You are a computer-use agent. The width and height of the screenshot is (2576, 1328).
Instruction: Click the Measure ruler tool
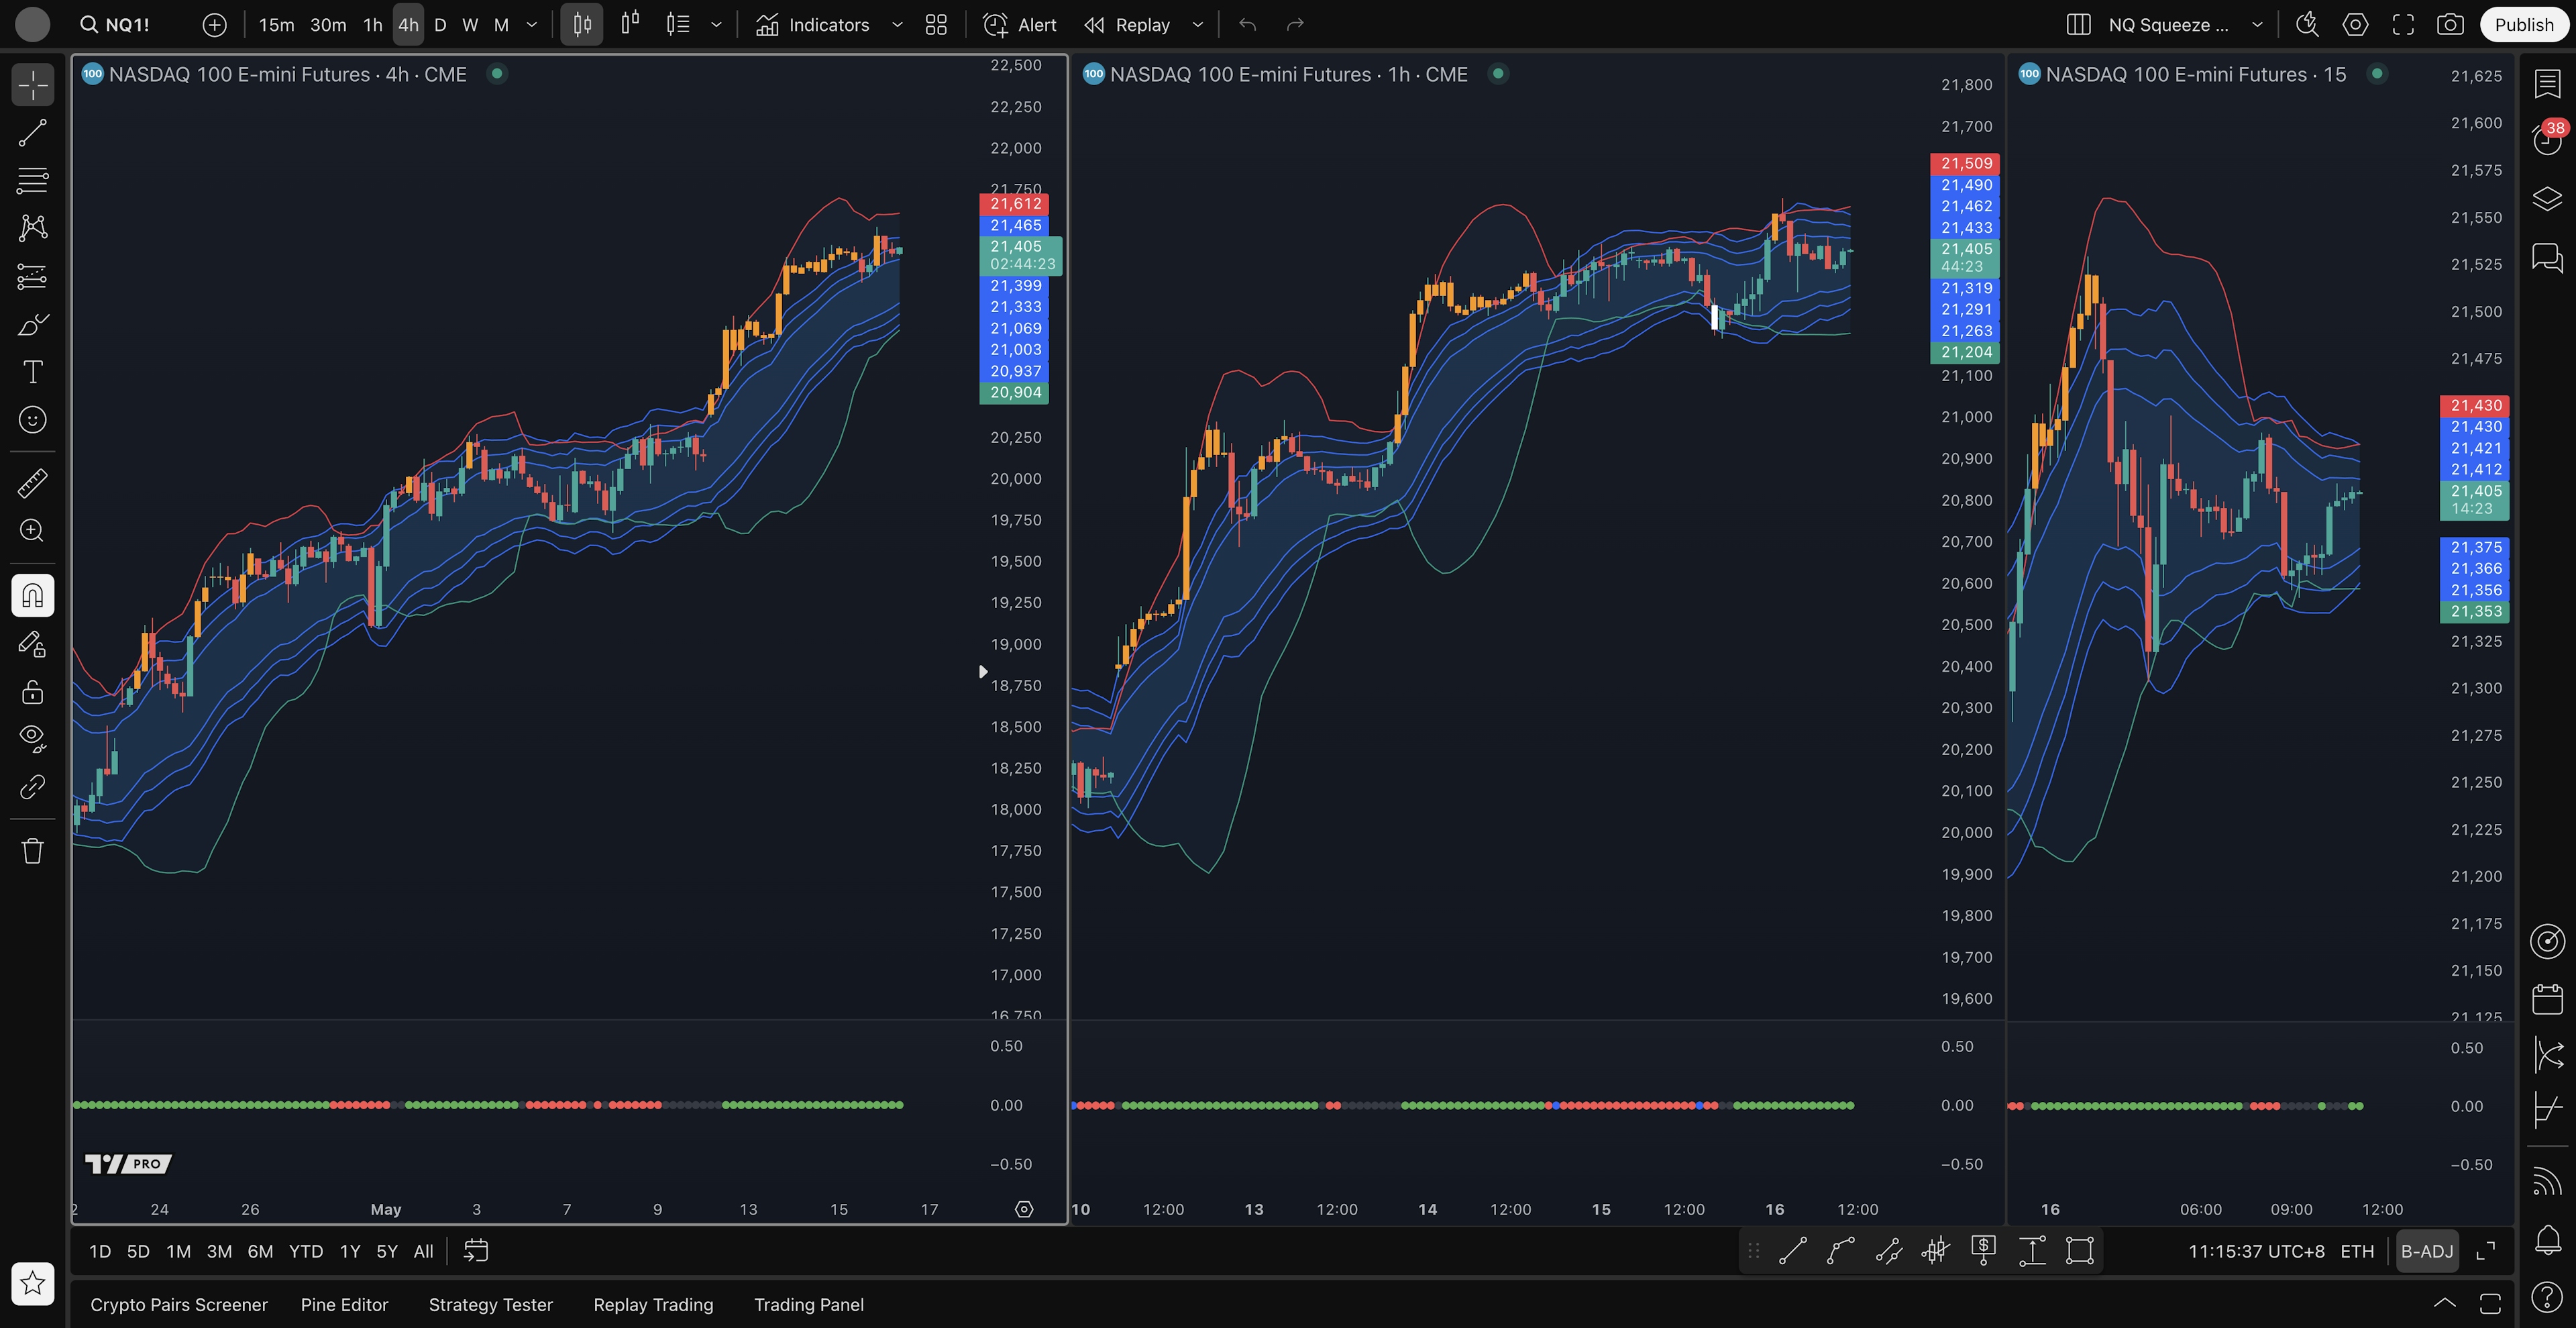[x=32, y=484]
